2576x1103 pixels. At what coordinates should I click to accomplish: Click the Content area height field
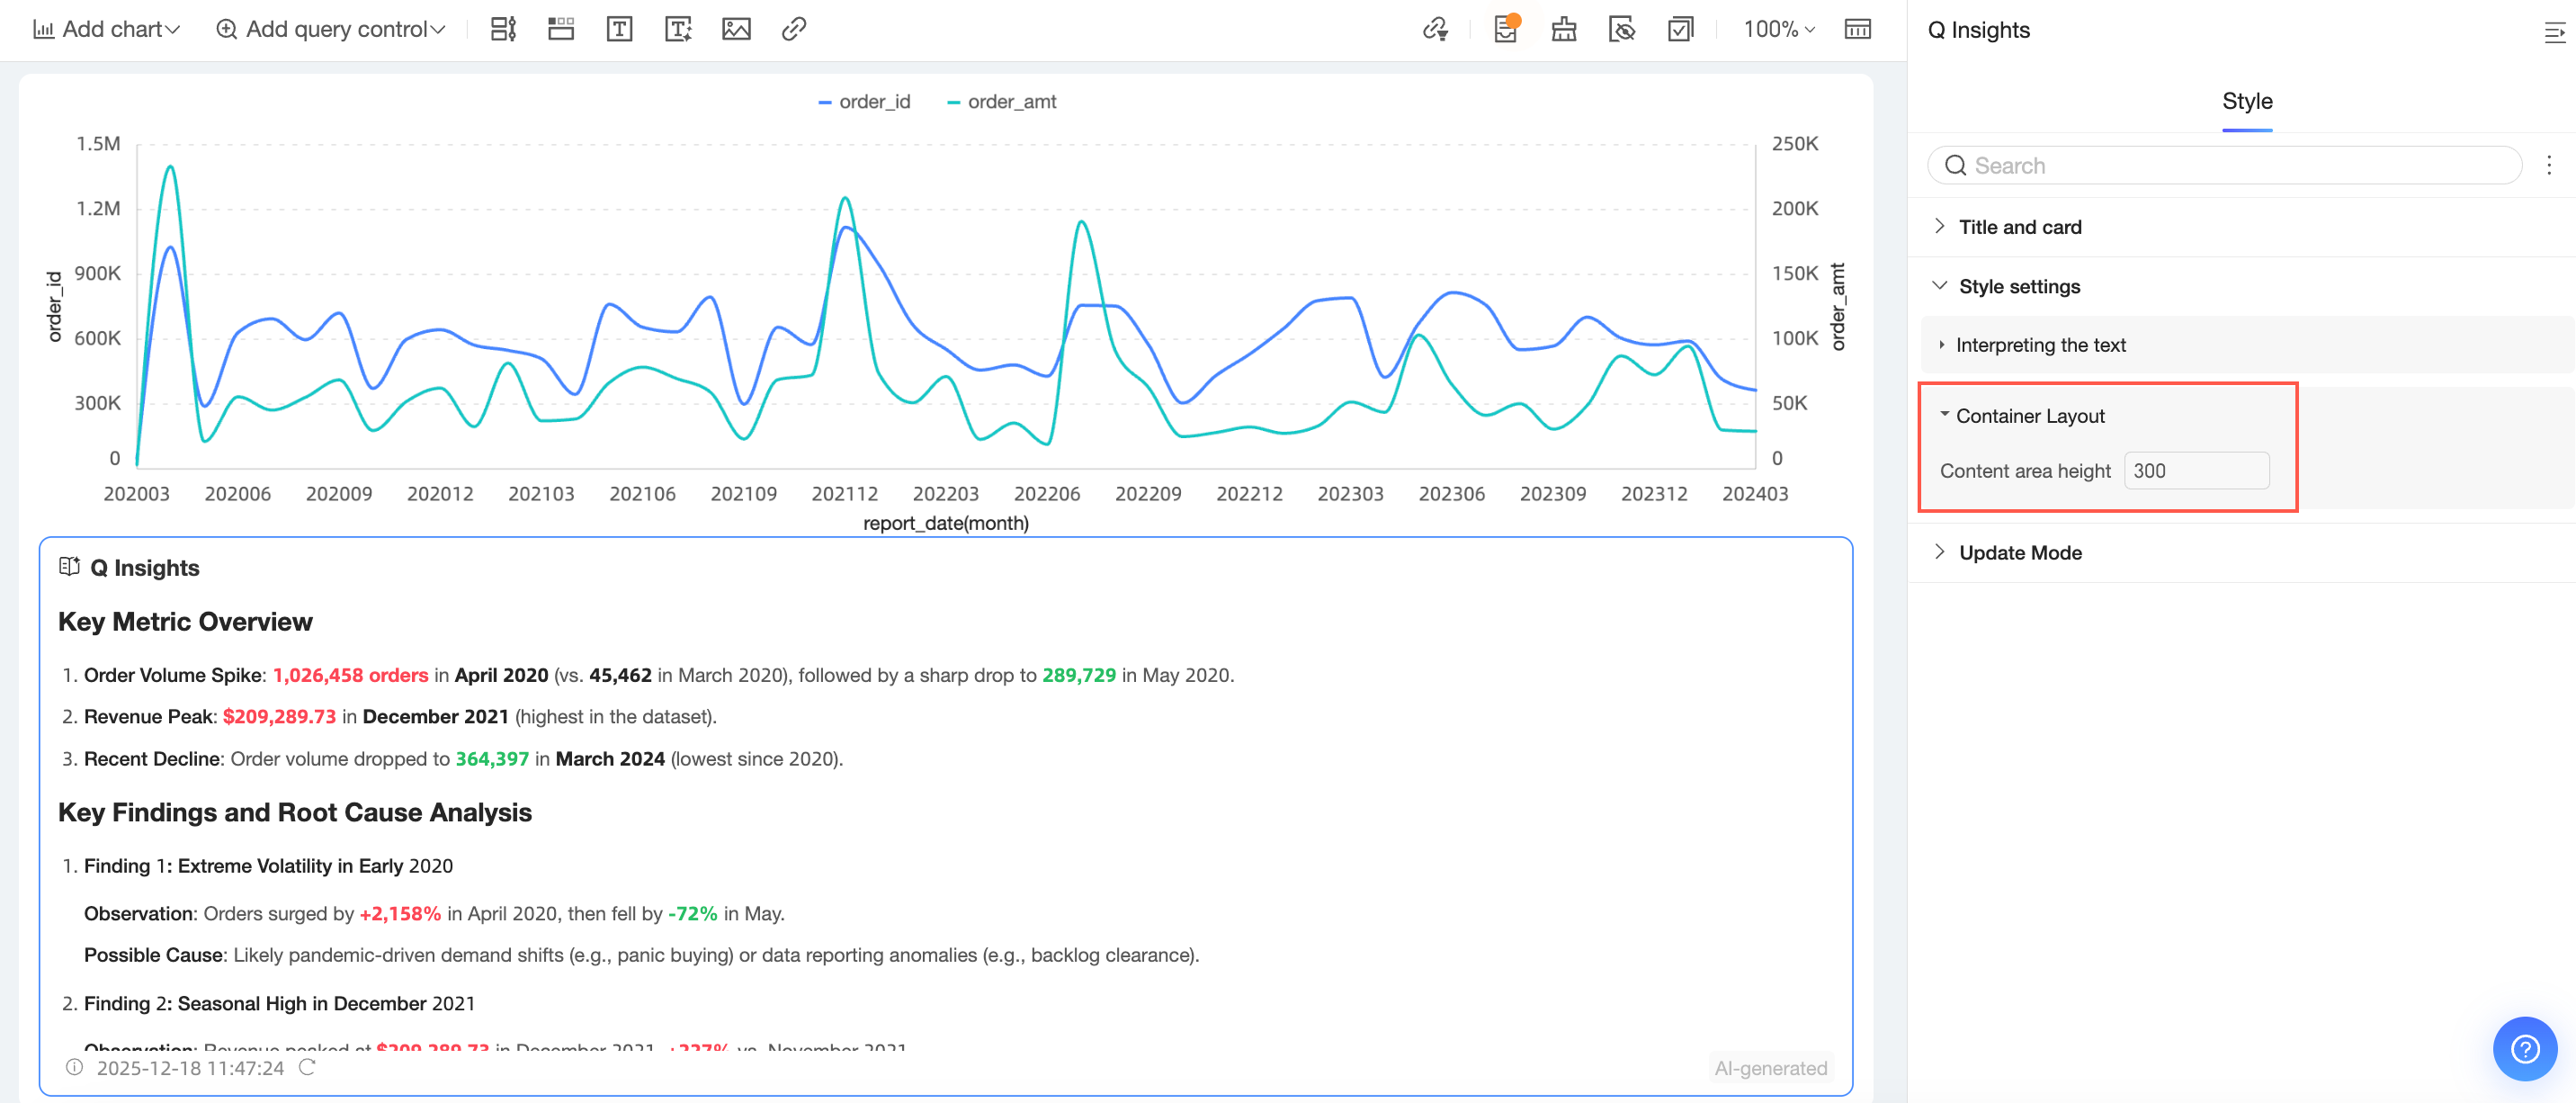pos(2196,471)
